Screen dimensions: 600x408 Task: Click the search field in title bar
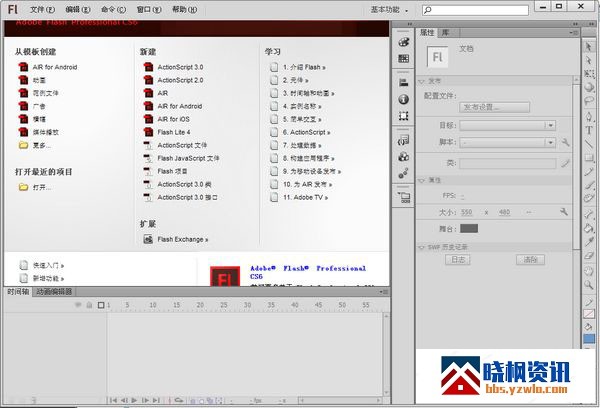point(475,10)
